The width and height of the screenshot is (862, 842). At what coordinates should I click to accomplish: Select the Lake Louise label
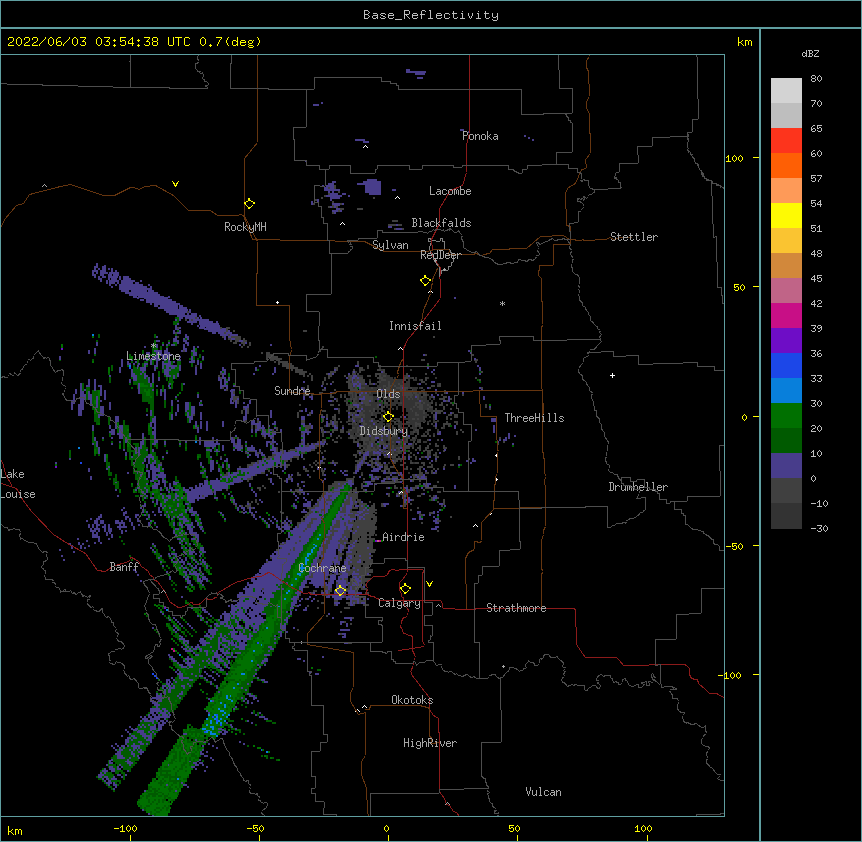tap(18, 484)
